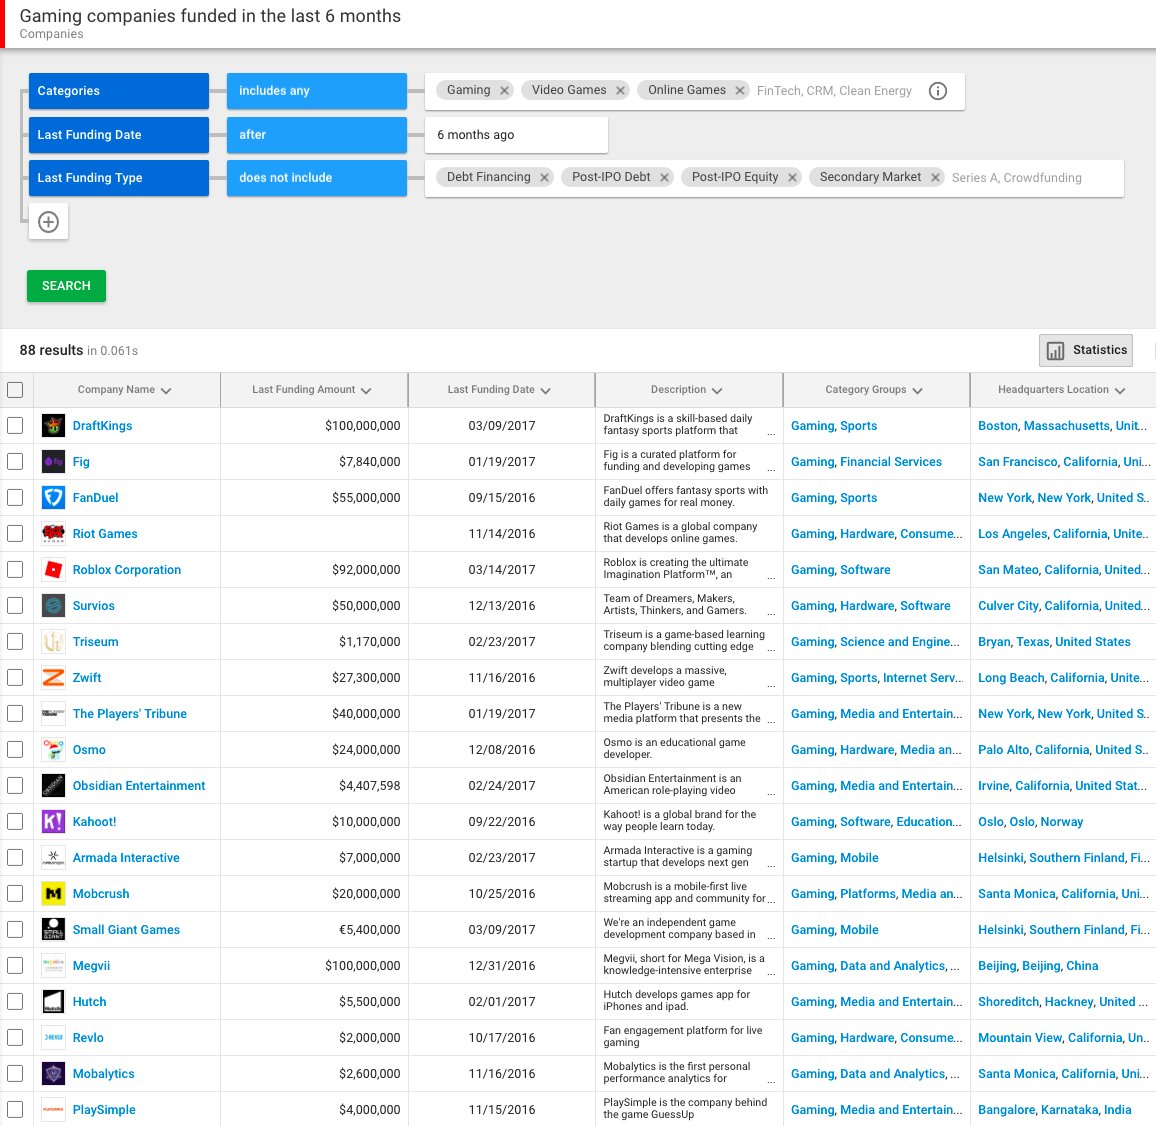The width and height of the screenshot is (1156, 1126).
Task: Change the 'after' date operator
Action: pos(317,135)
